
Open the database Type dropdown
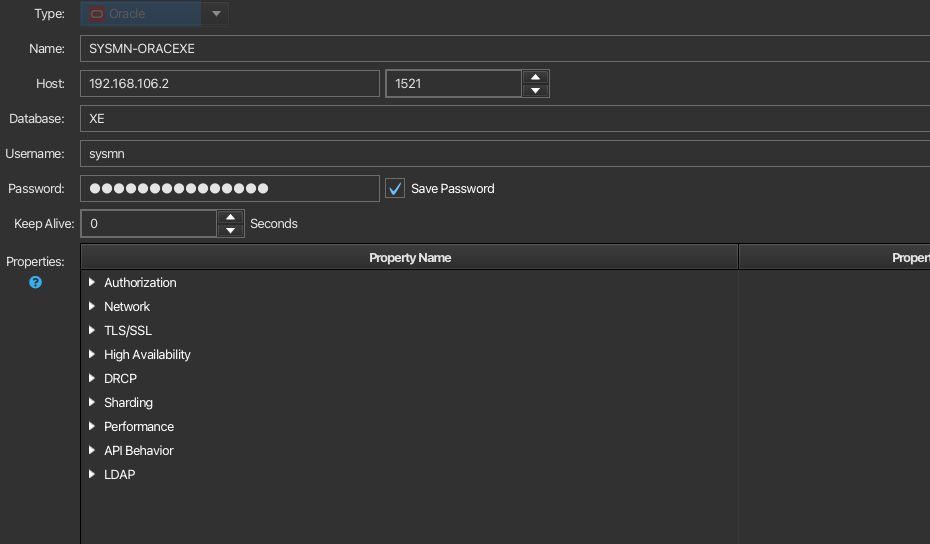pos(216,14)
